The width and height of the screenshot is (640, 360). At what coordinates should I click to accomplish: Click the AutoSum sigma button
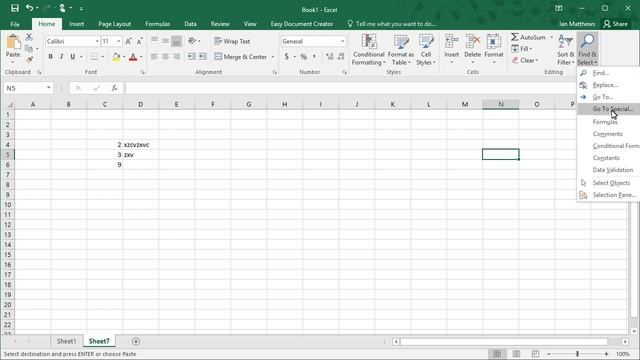528,37
